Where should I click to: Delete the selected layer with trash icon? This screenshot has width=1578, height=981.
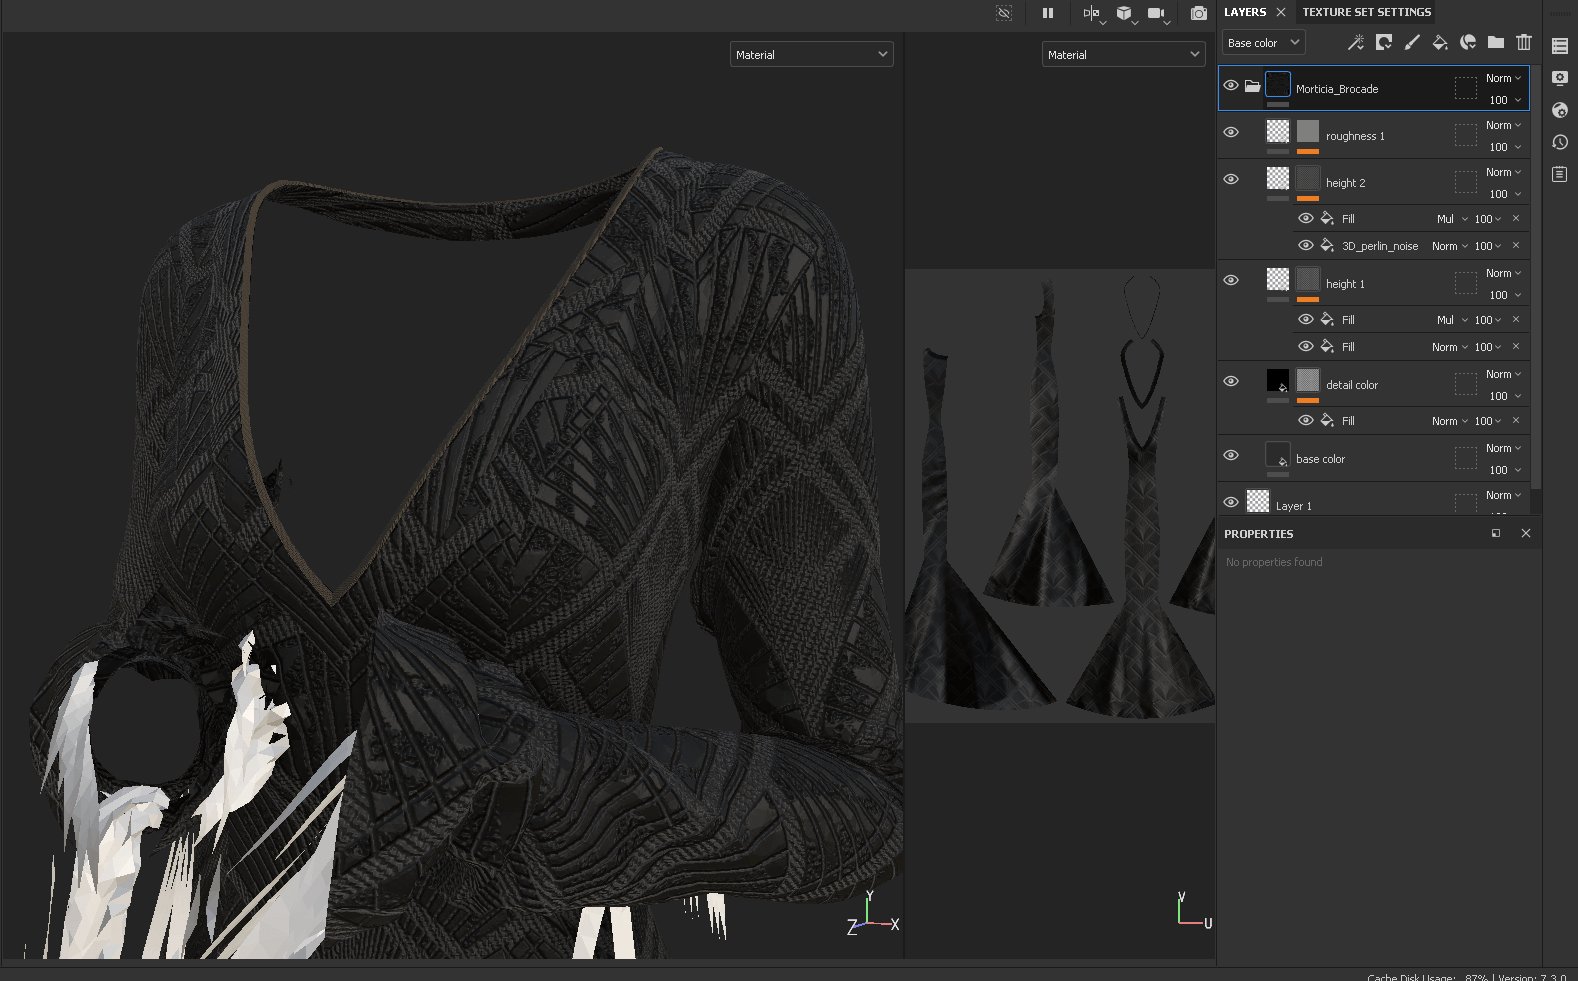pyautogui.click(x=1524, y=42)
